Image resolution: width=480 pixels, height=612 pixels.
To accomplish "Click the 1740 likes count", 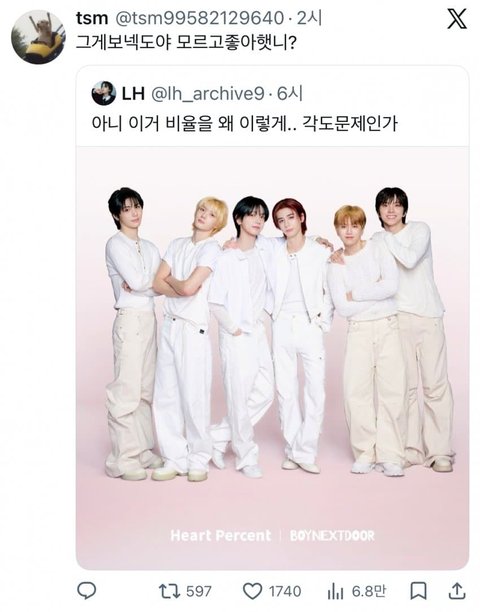I will click(x=285, y=591).
